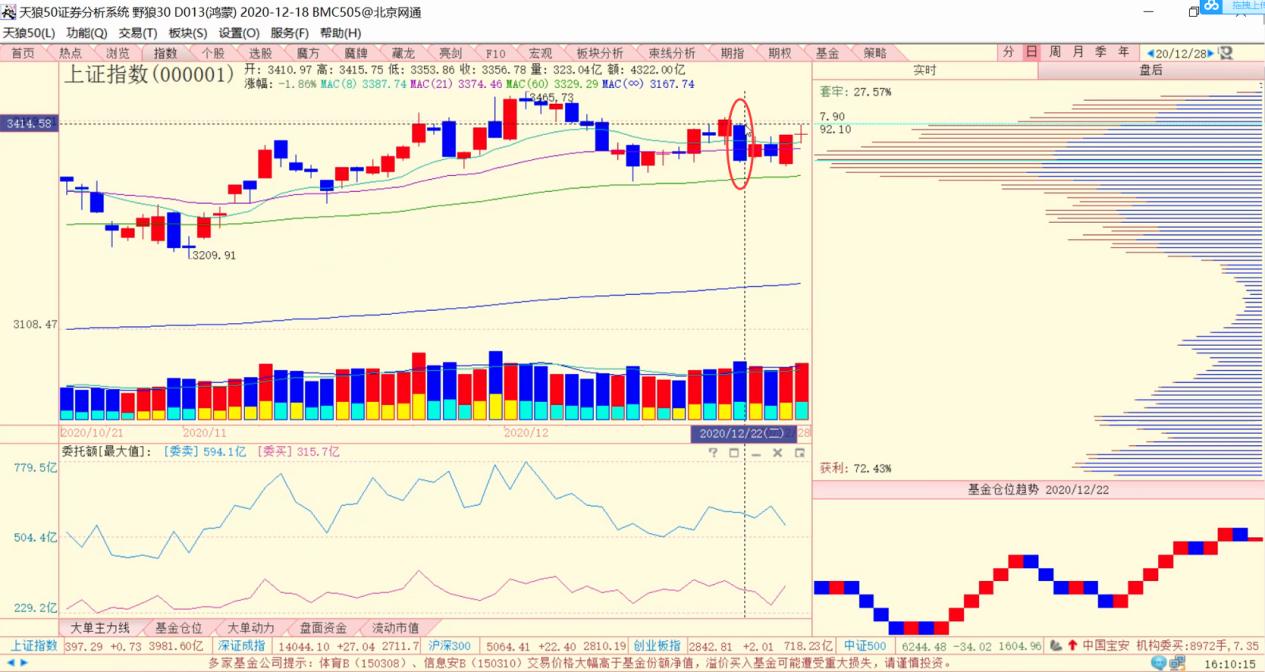Switch to the 盘后 panel tab
The height and width of the screenshot is (672, 1265).
1151,70
